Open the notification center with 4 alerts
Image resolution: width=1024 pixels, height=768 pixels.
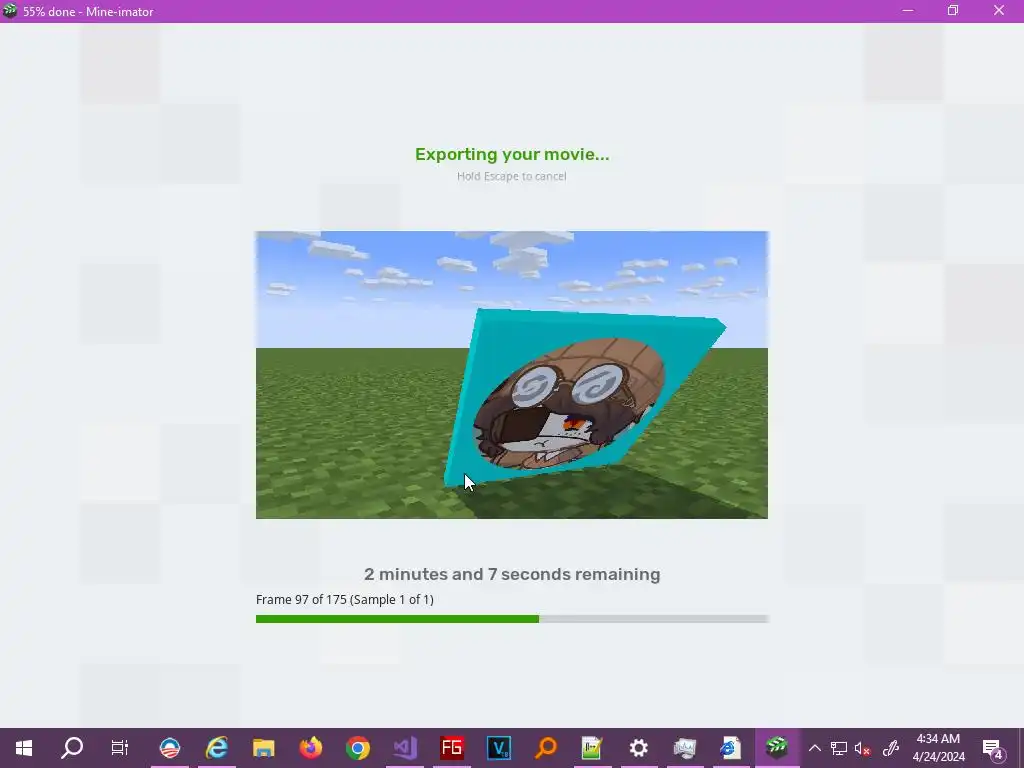[x=993, y=748]
